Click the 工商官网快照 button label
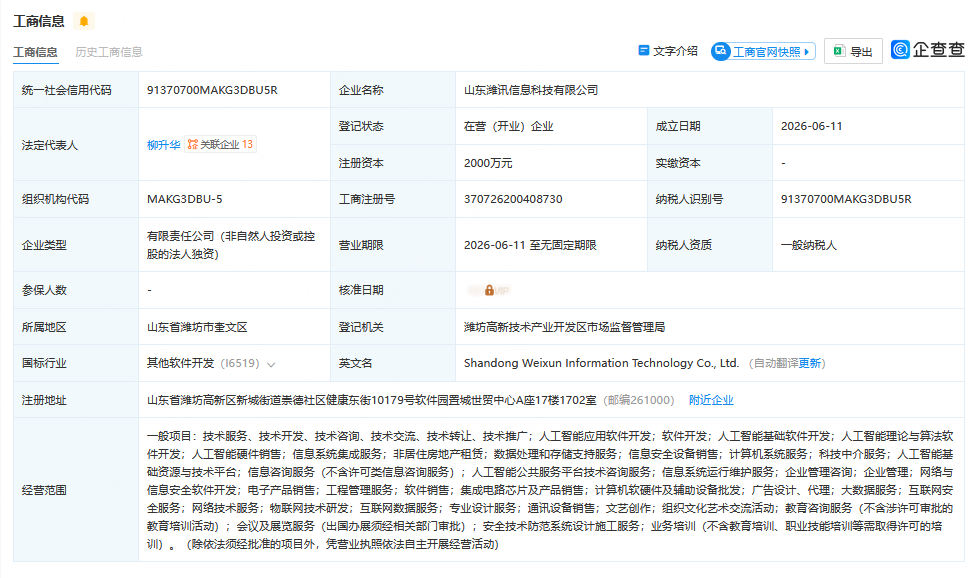Viewport: 973px width, 578px height. click(766, 52)
